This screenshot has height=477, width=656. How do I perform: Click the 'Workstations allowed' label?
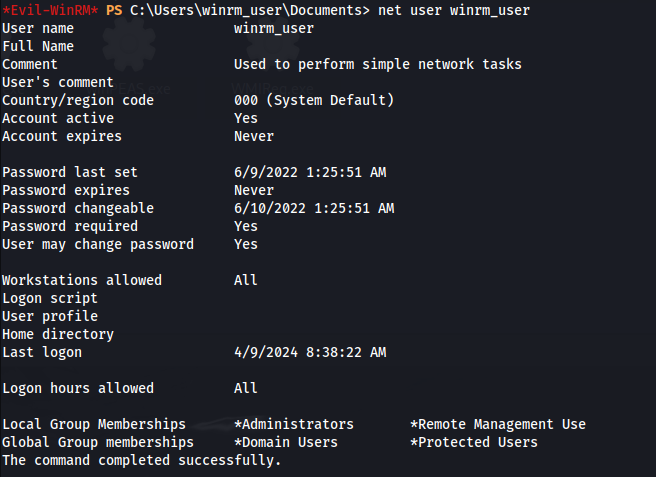click(82, 280)
